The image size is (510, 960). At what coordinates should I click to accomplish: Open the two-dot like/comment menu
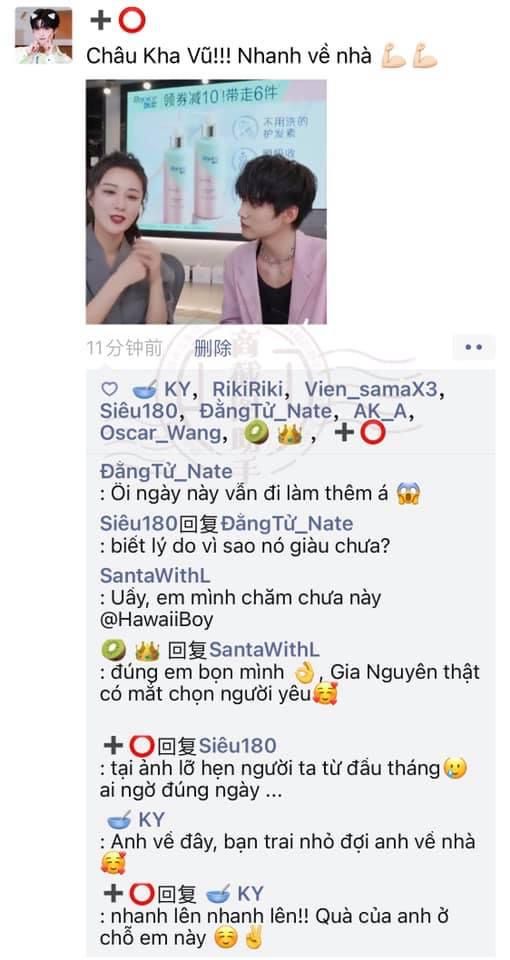[473, 347]
